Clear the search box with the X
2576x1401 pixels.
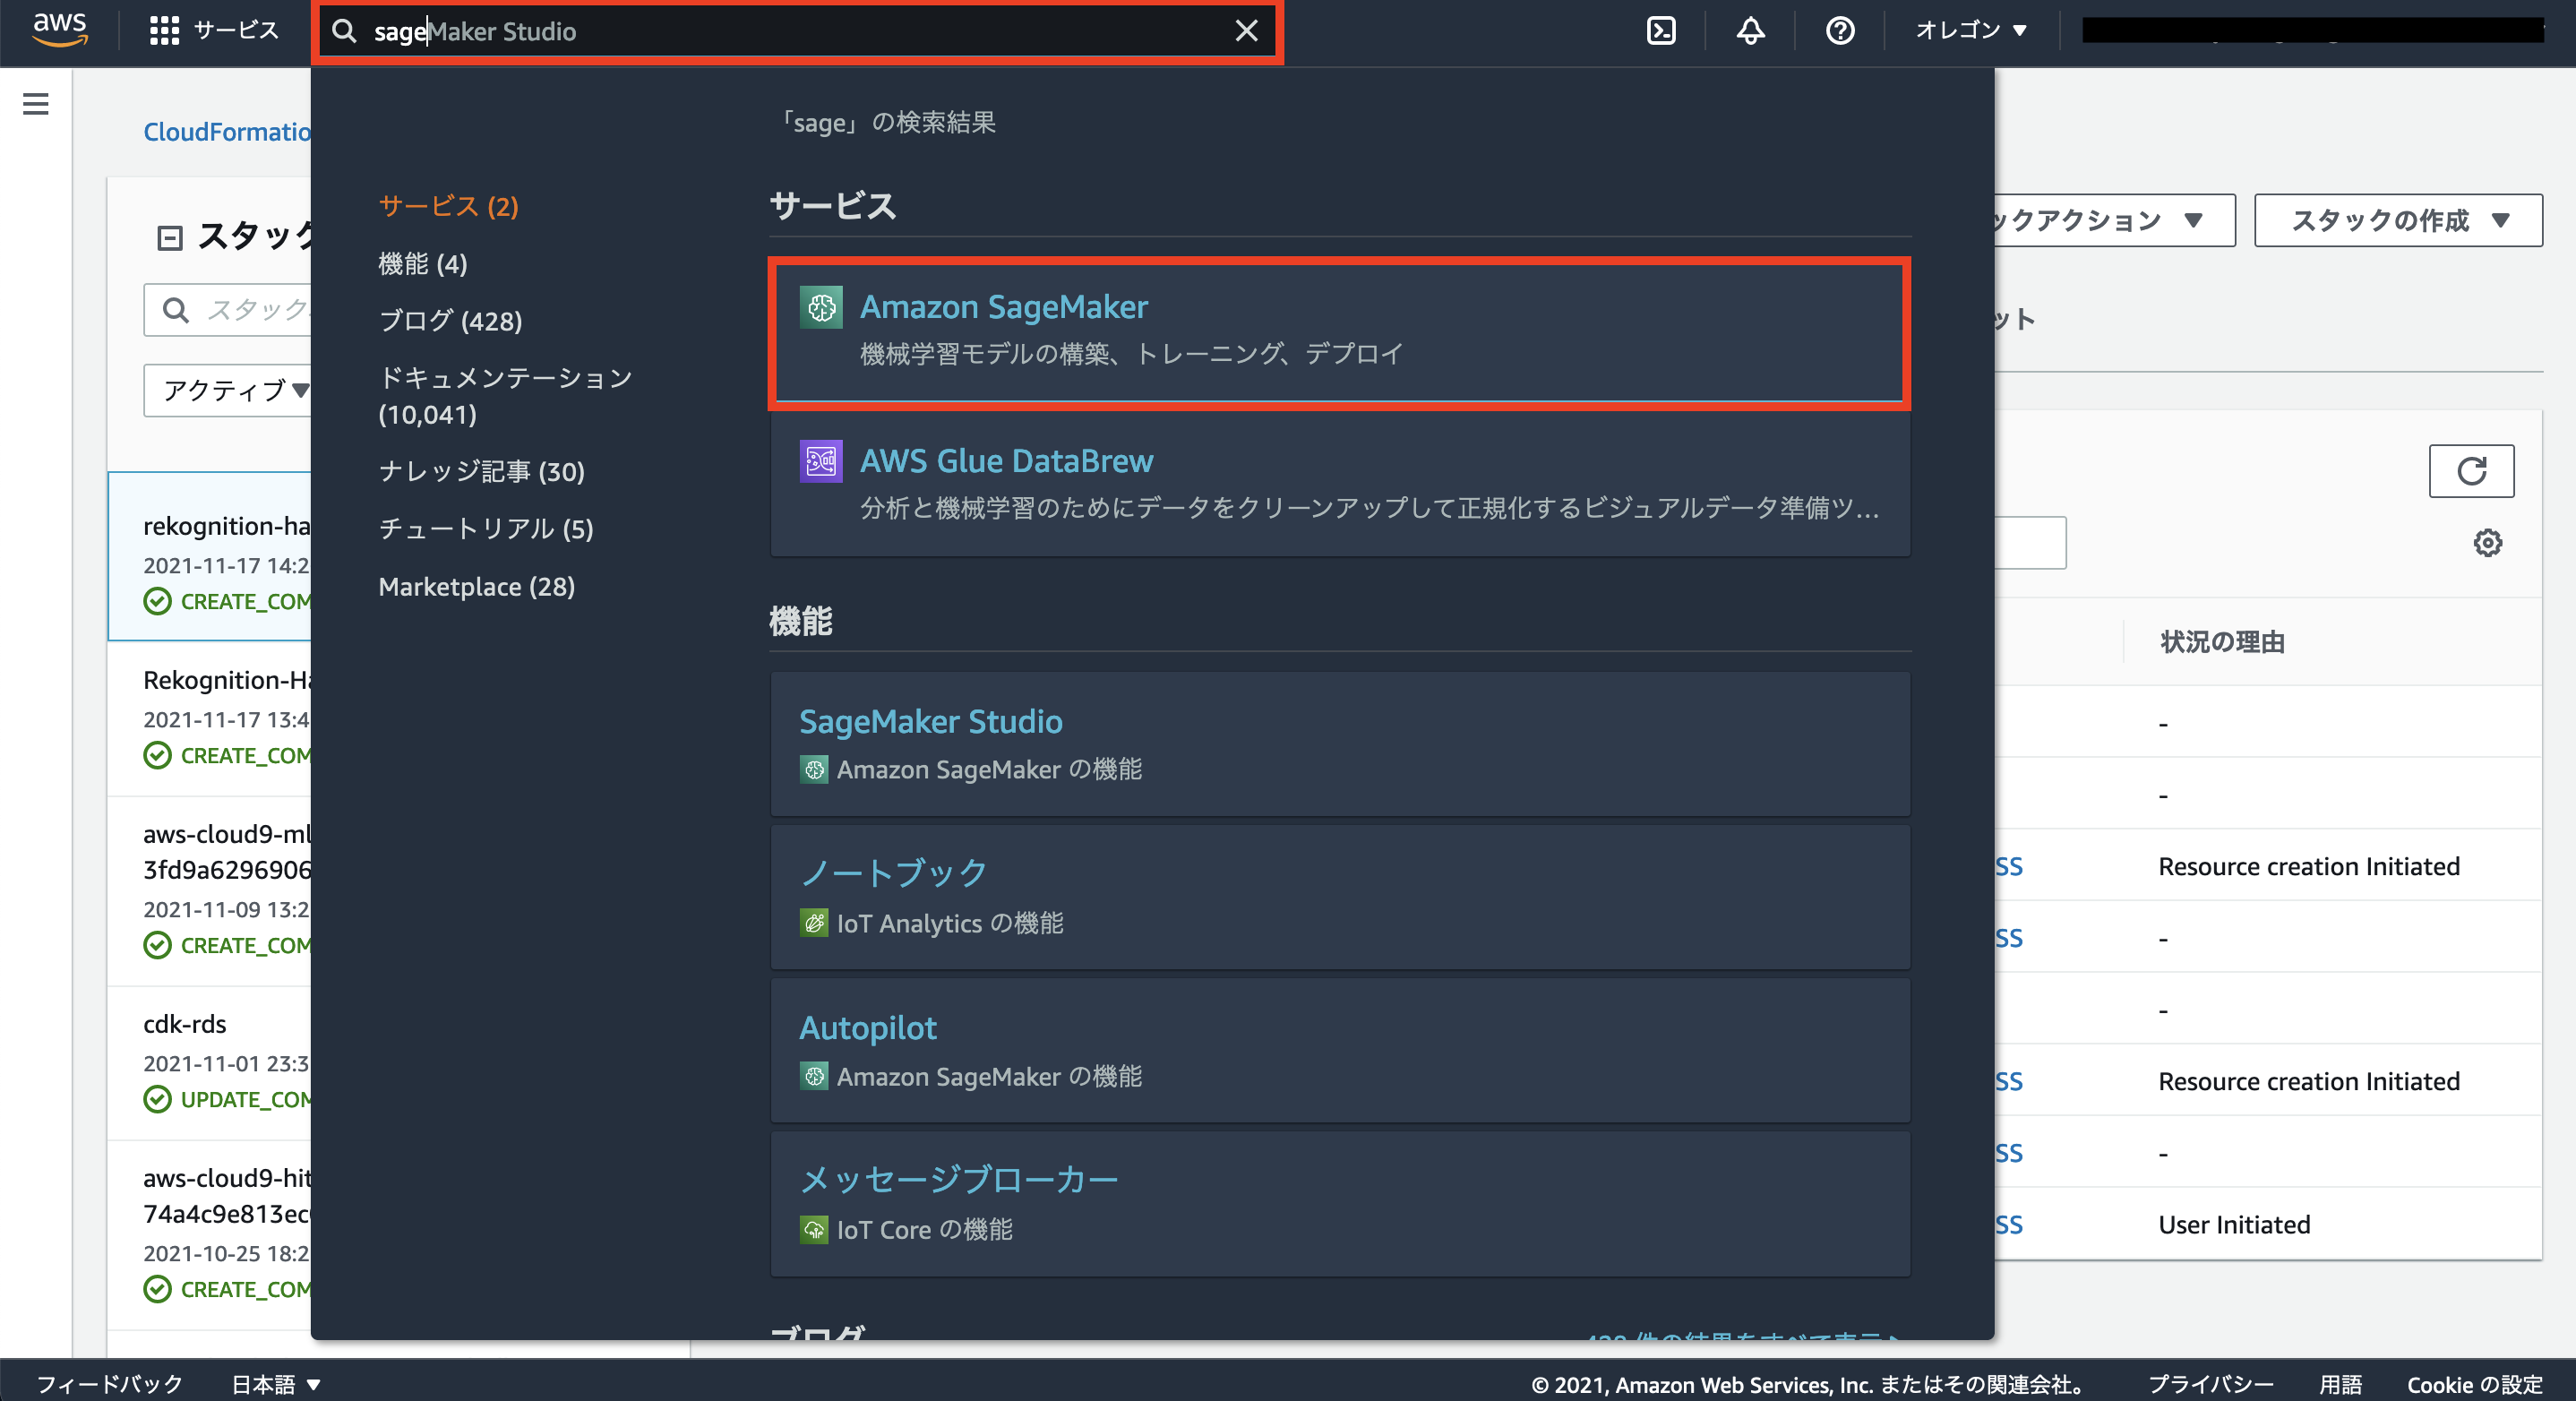pyautogui.click(x=1246, y=31)
